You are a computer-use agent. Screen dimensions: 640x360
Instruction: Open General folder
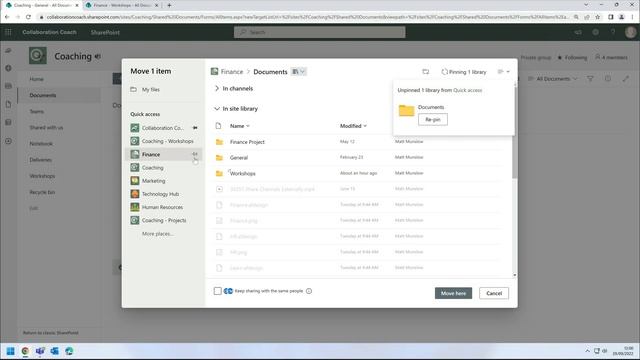pyautogui.click(x=239, y=158)
